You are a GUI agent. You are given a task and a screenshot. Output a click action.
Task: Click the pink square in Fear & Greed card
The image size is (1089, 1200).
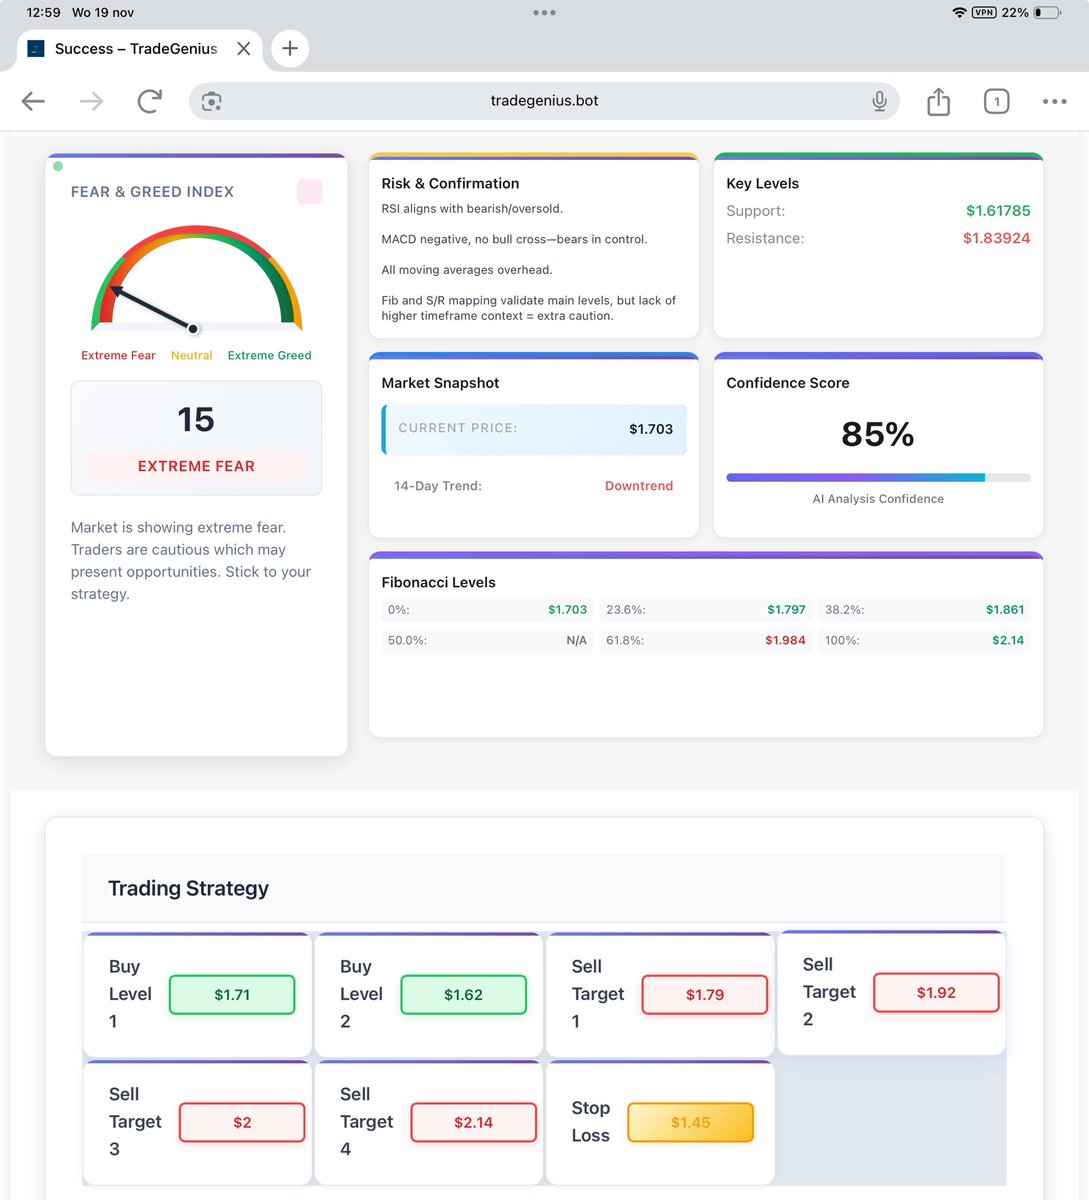310,191
